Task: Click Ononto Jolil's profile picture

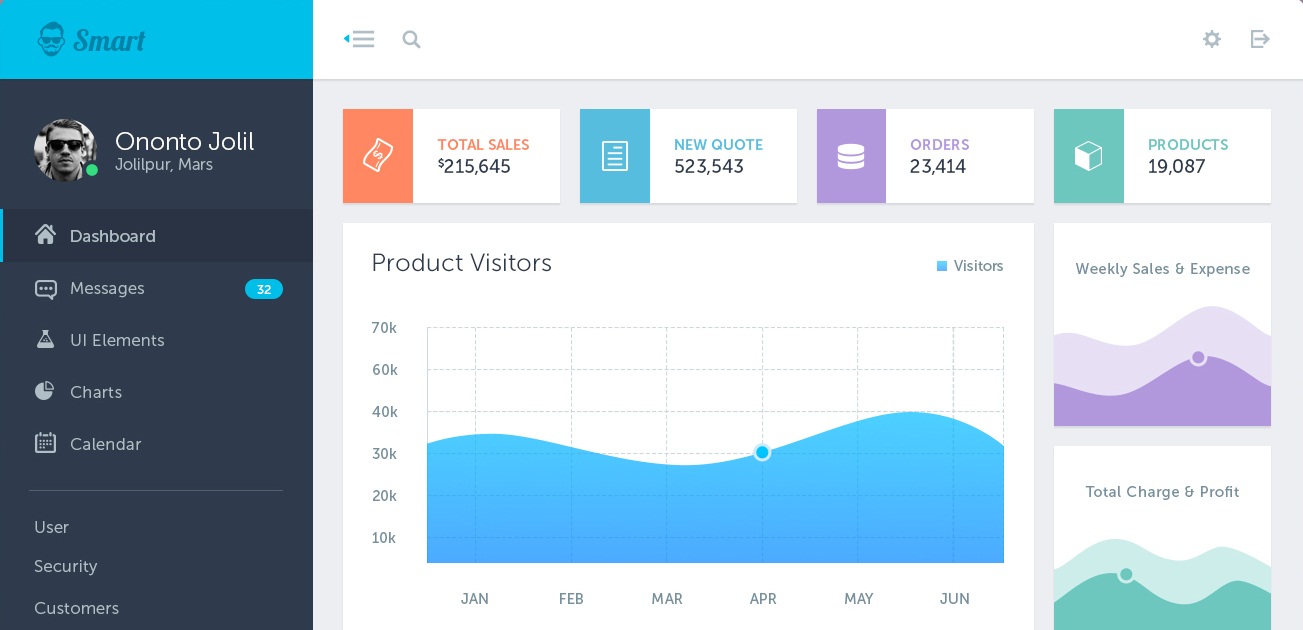Action: point(66,150)
